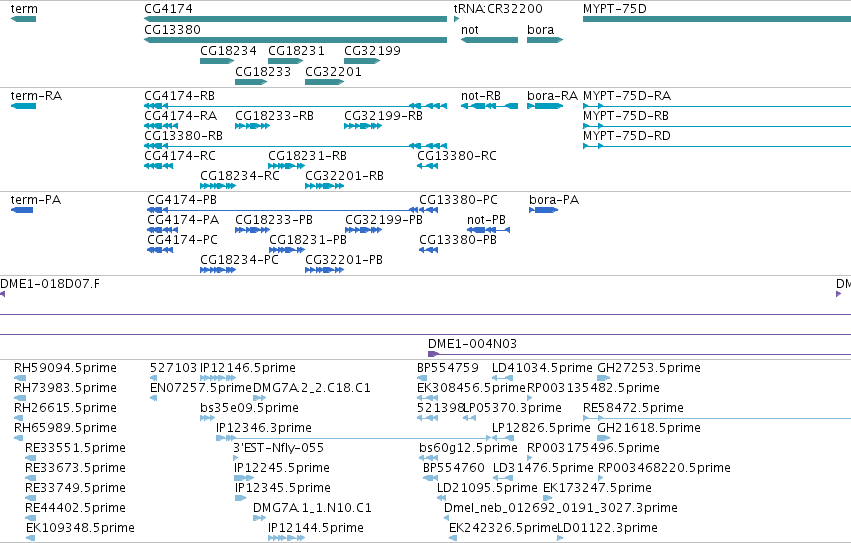Select the RH59094.5prime EST label
This screenshot has height=543, width=851.
click(x=65, y=368)
